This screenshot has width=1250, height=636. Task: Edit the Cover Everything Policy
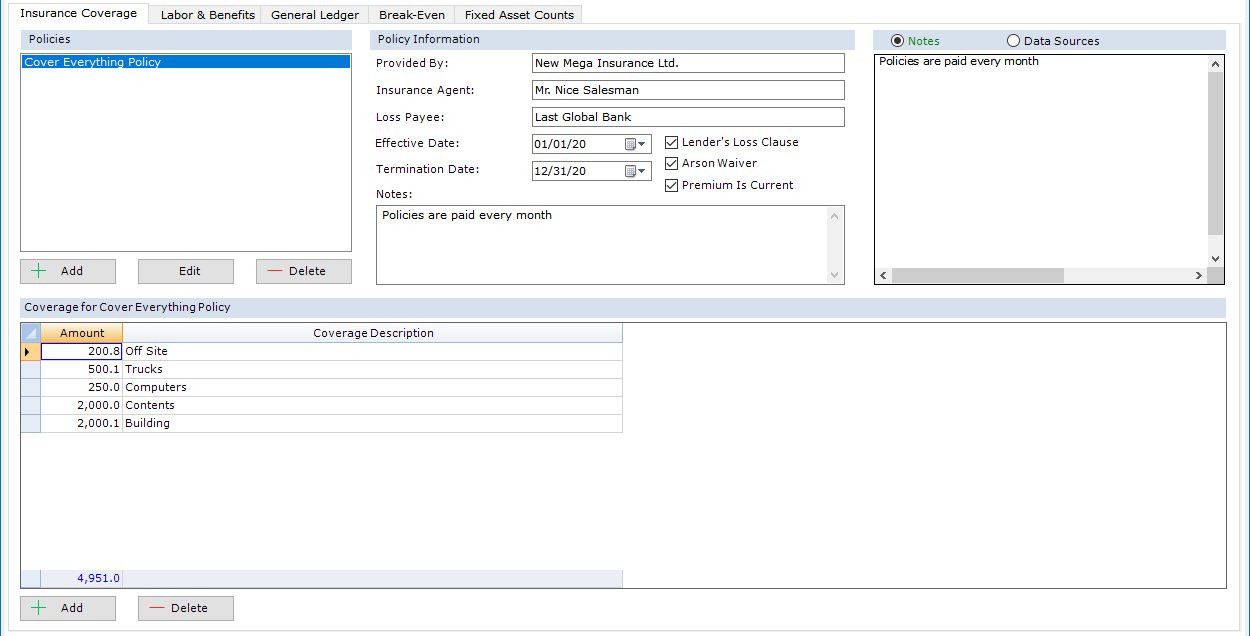[186, 271]
